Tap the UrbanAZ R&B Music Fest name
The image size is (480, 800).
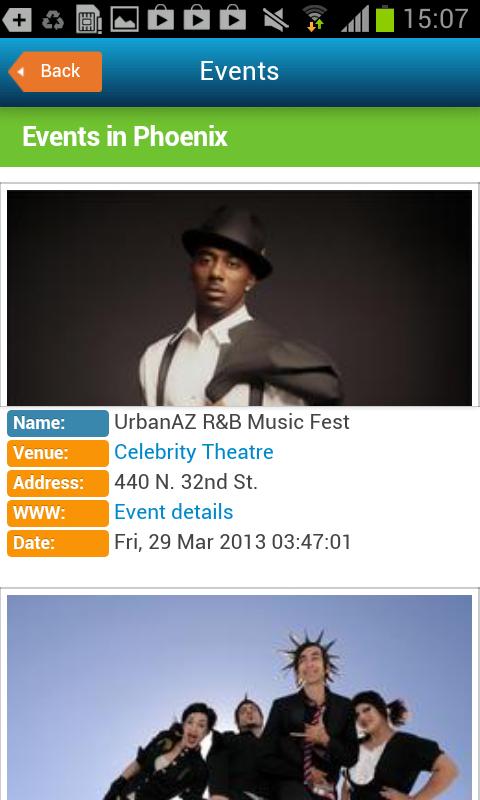(232, 422)
